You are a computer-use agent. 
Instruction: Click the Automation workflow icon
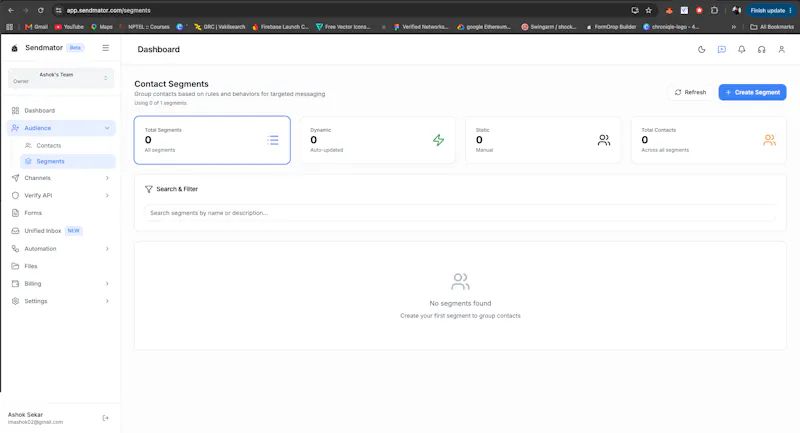point(15,249)
